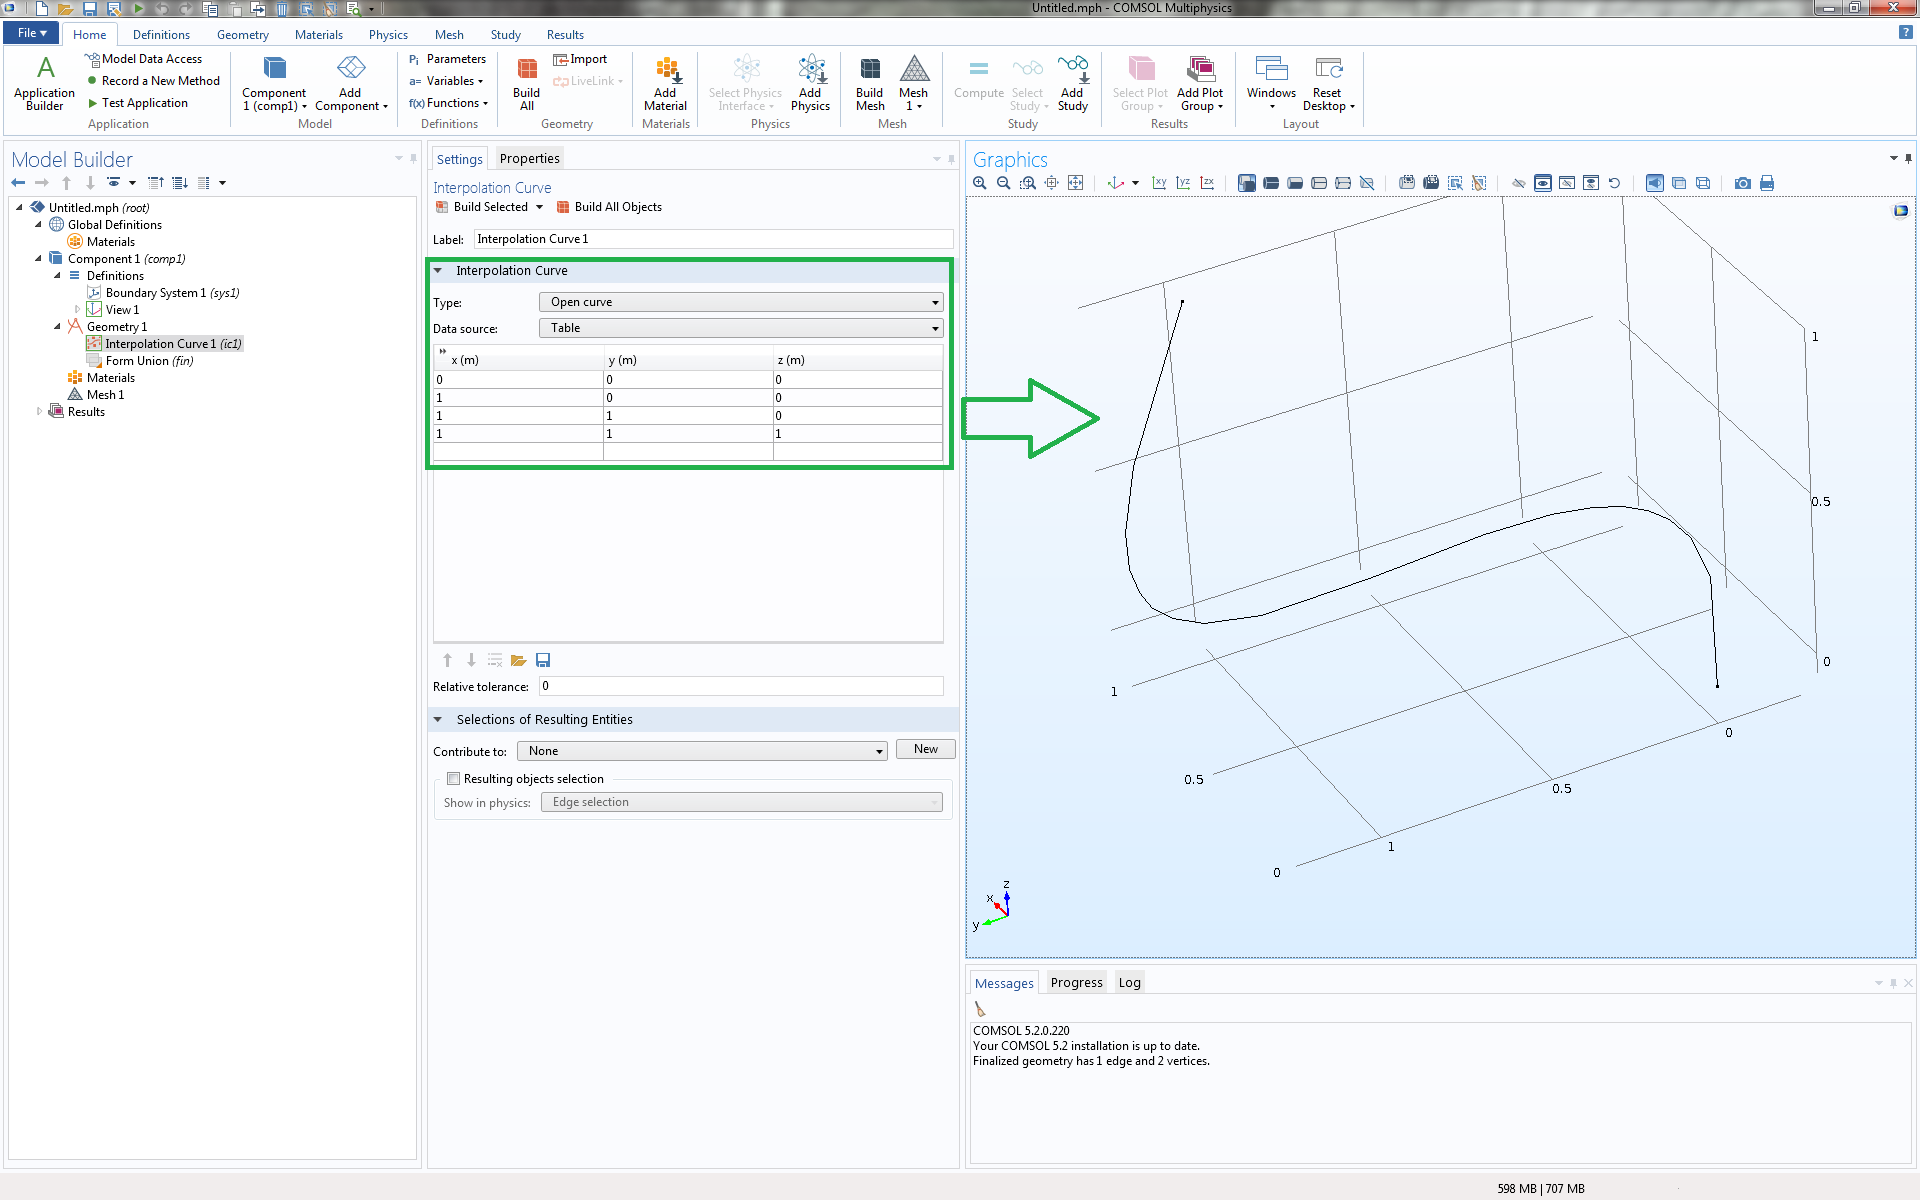Enable Resulting objects selection checkbox

pyautogui.click(x=454, y=779)
